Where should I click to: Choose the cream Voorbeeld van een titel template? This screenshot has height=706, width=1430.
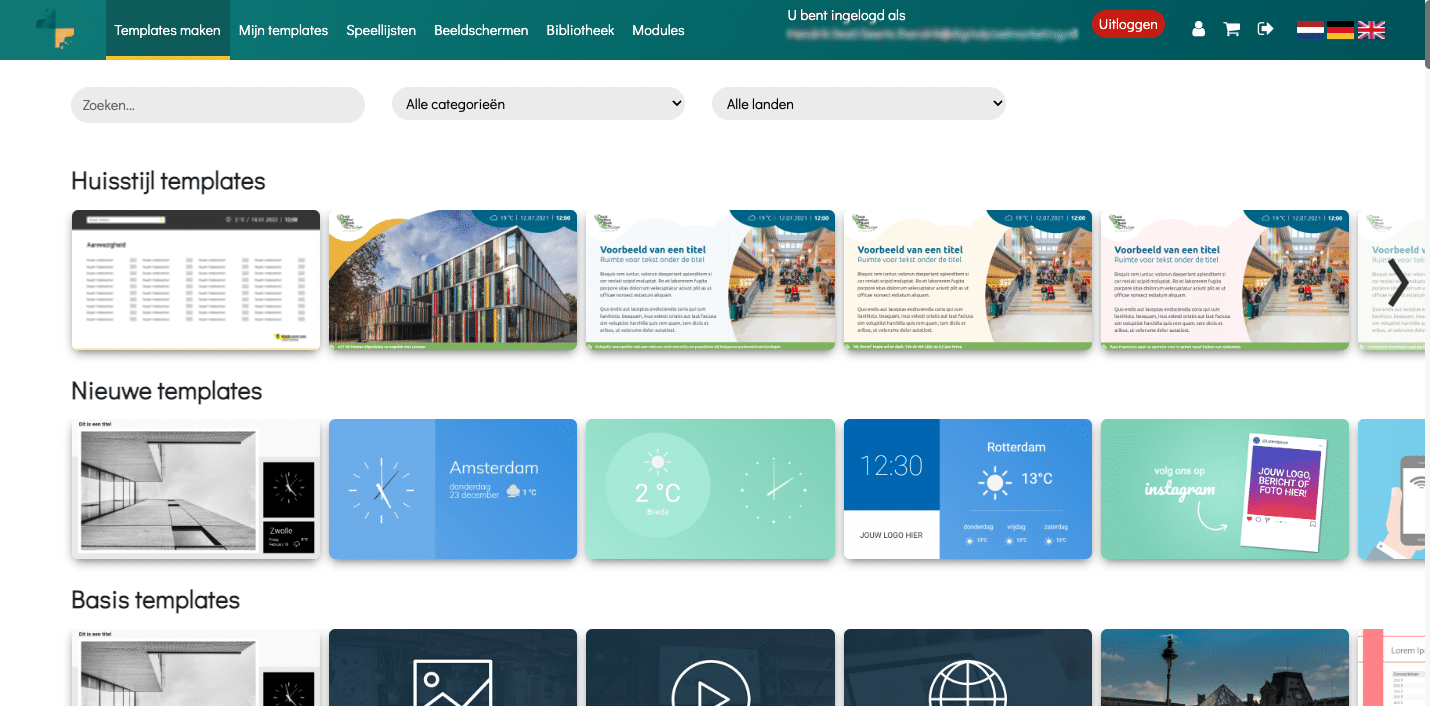(968, 280)
